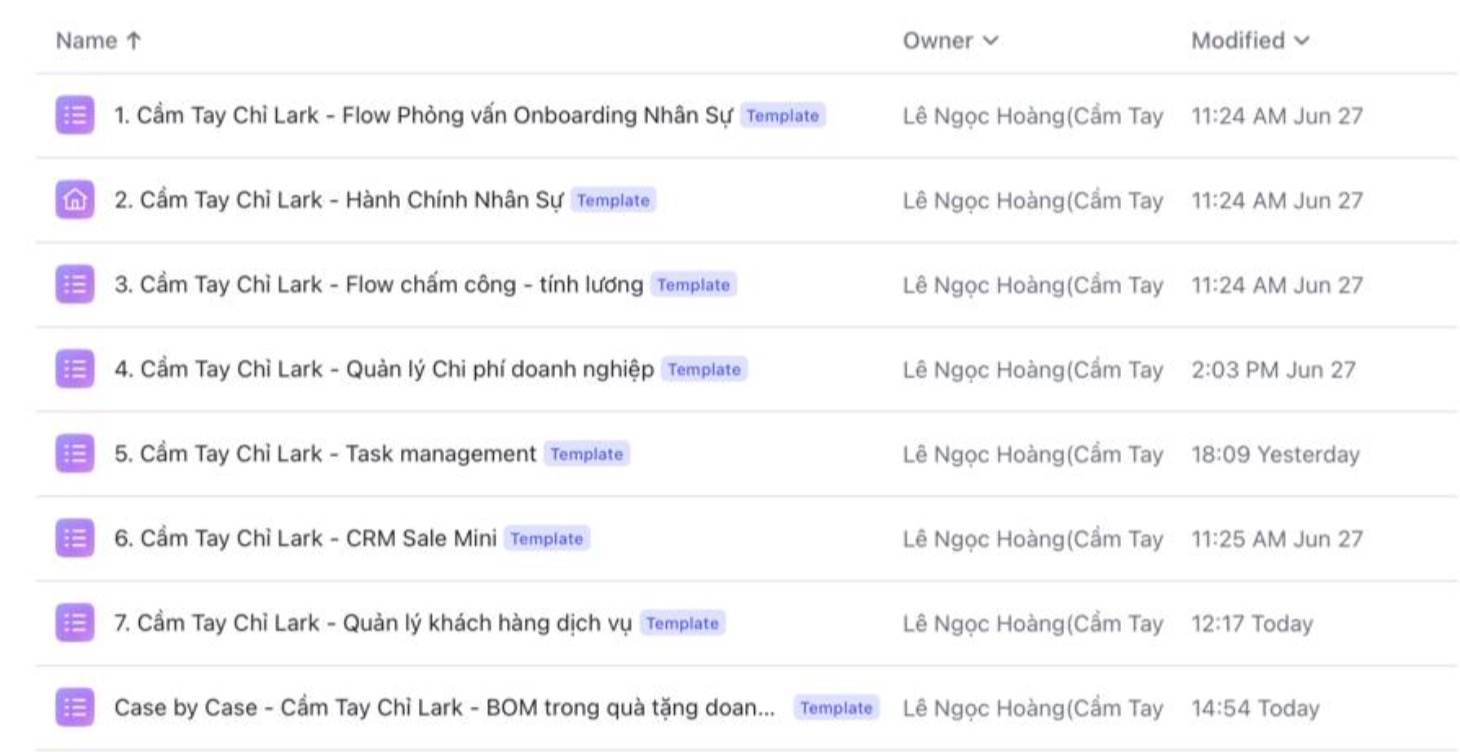Click the icon of '7. Quản lý khách hàng dịch vụ'
The width and height of the screenshot is (1460, 752).
point(75,623)
